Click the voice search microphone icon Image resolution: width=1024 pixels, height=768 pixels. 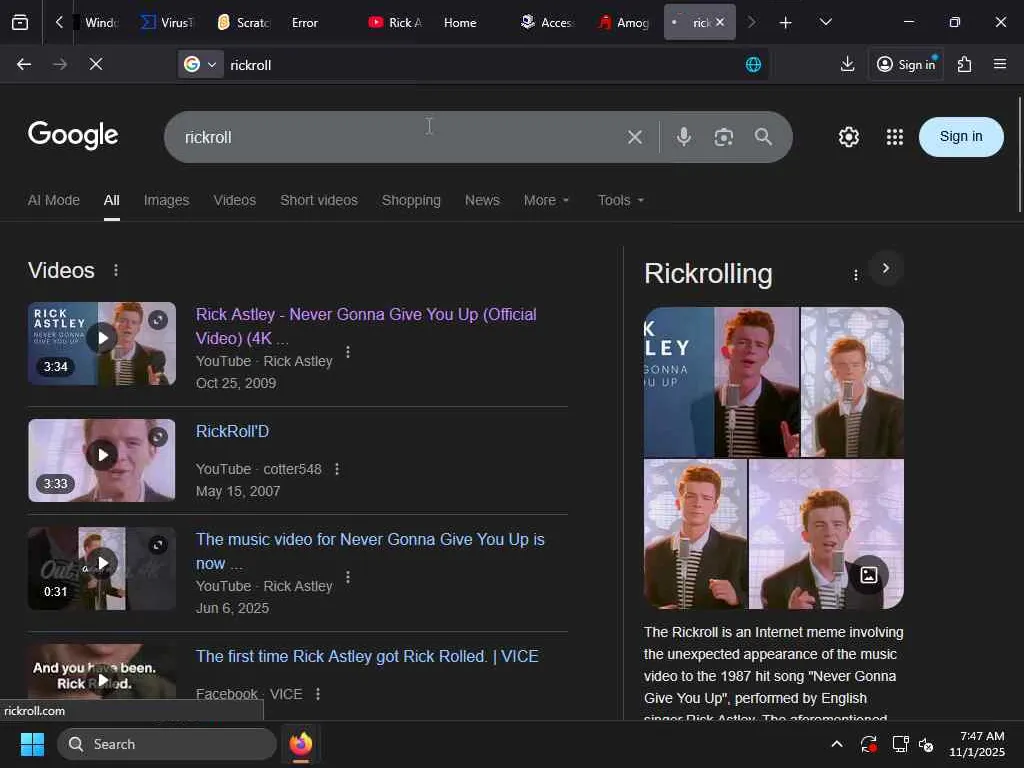point(684,137)
